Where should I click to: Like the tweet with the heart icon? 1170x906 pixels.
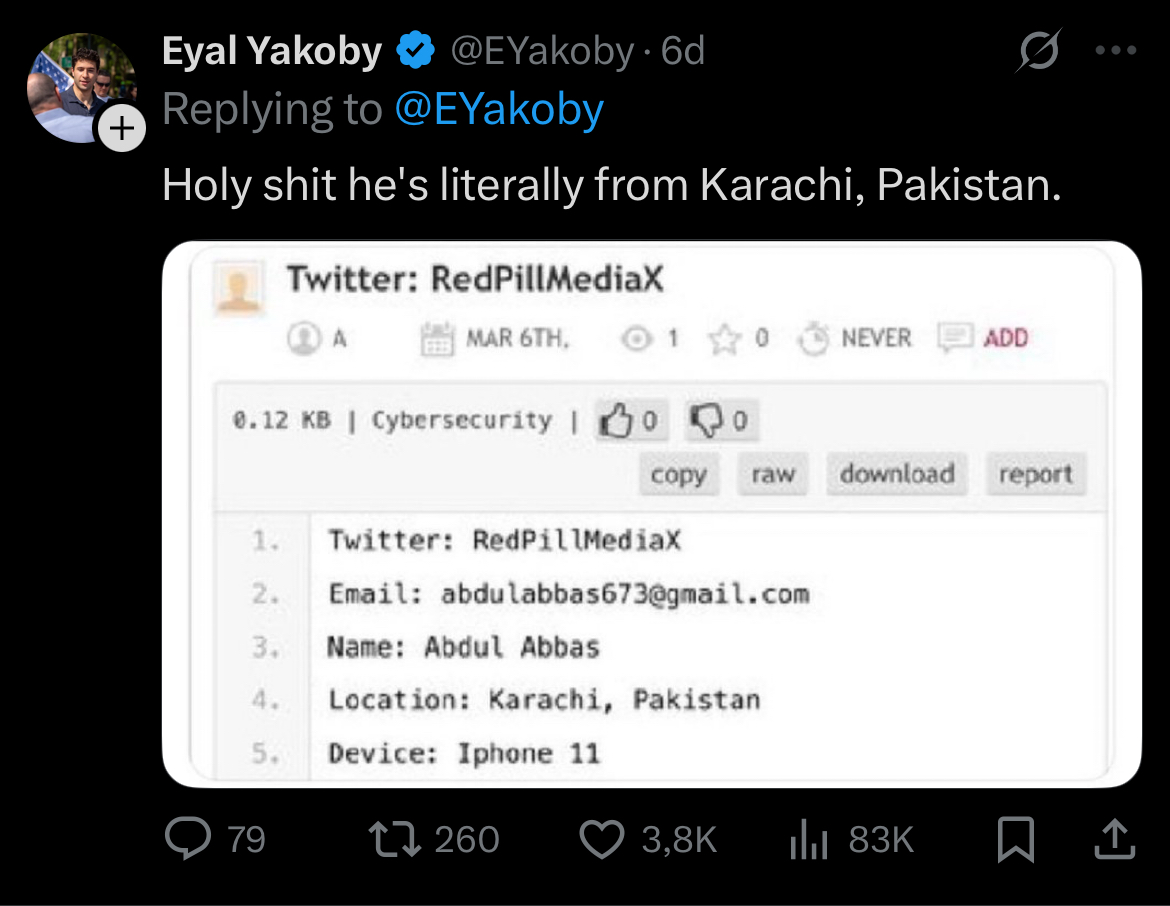pos(602,839)
